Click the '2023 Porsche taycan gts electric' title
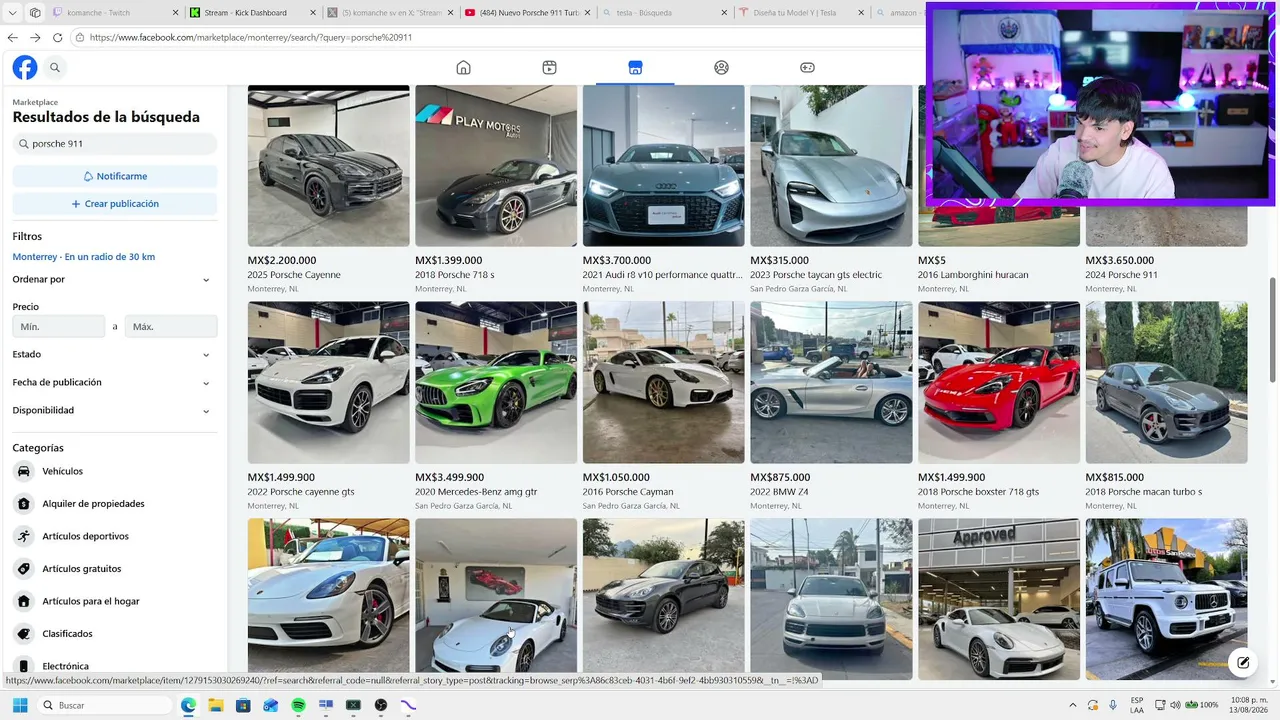 pos(816,275)
